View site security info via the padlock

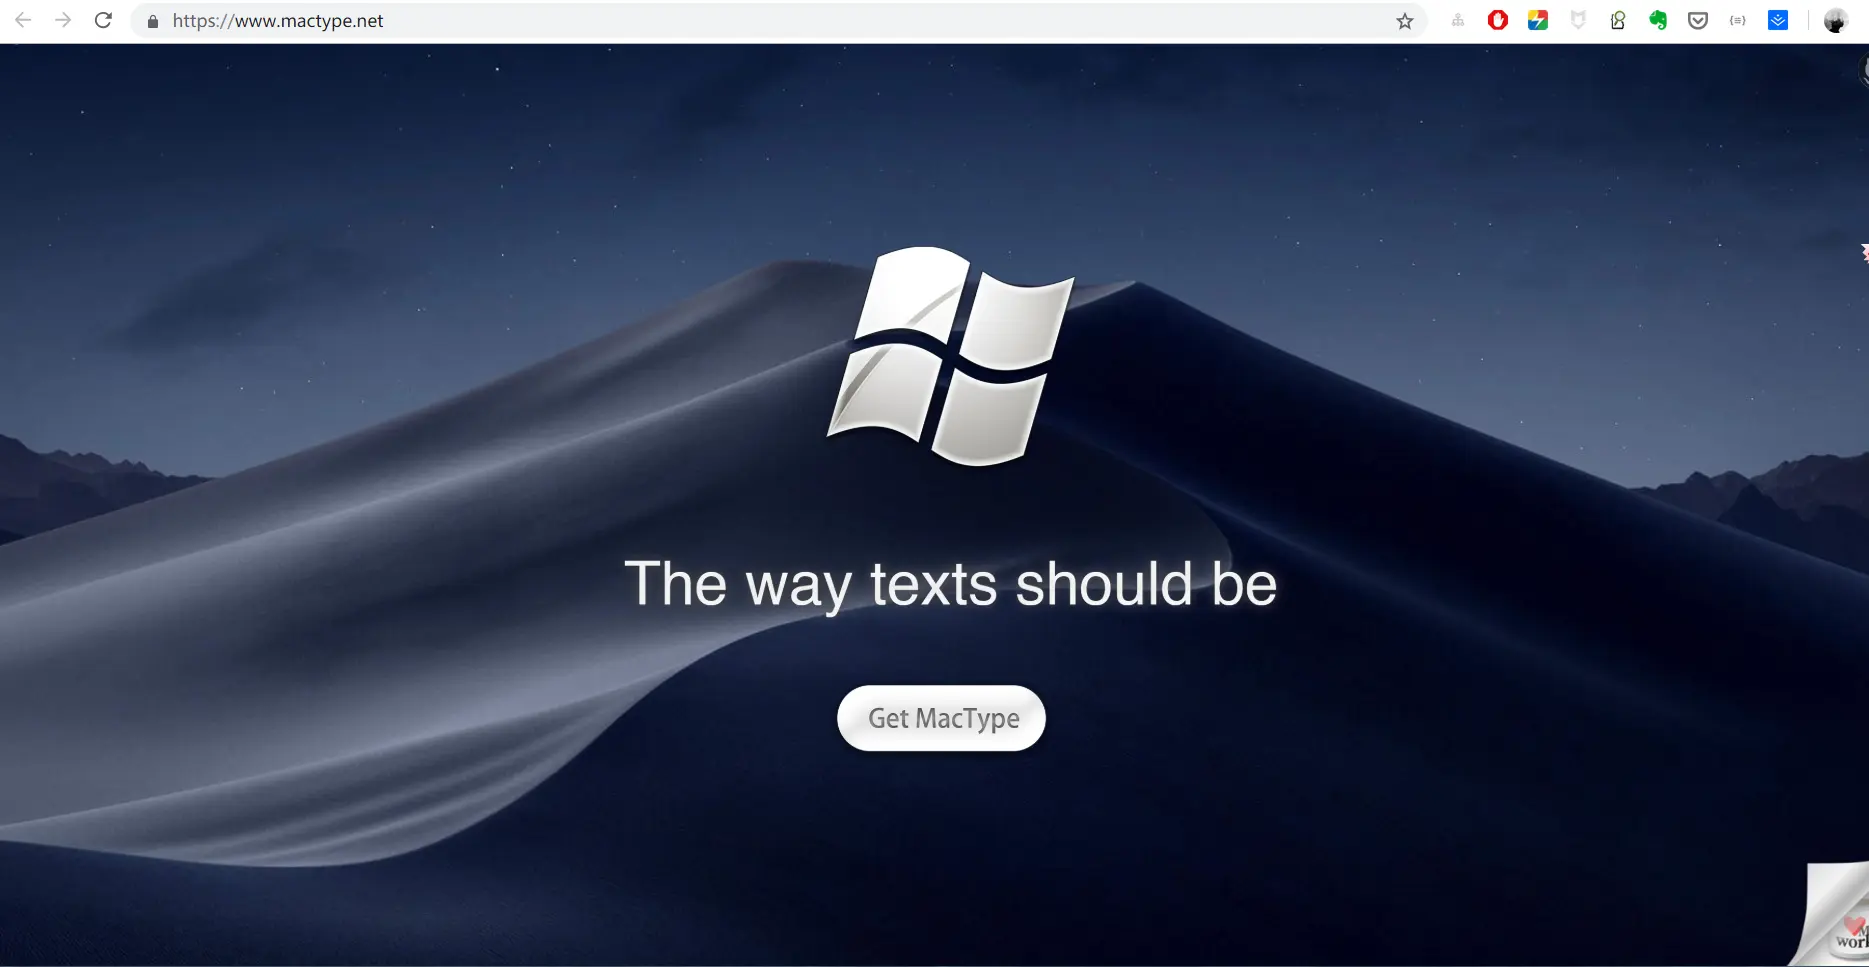153,21
